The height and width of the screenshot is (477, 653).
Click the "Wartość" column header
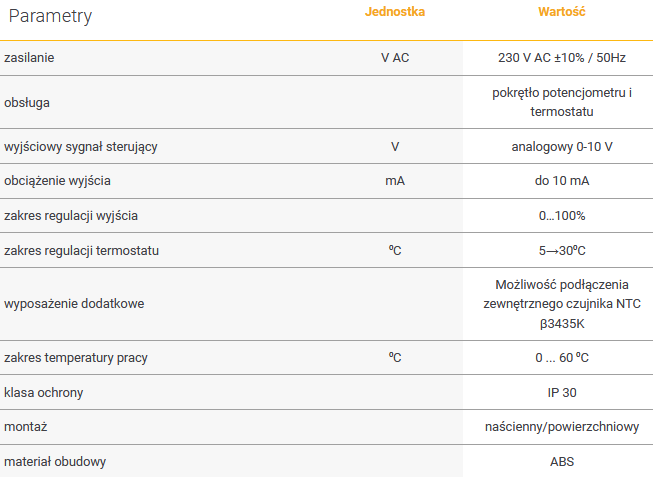coord(561,13)
